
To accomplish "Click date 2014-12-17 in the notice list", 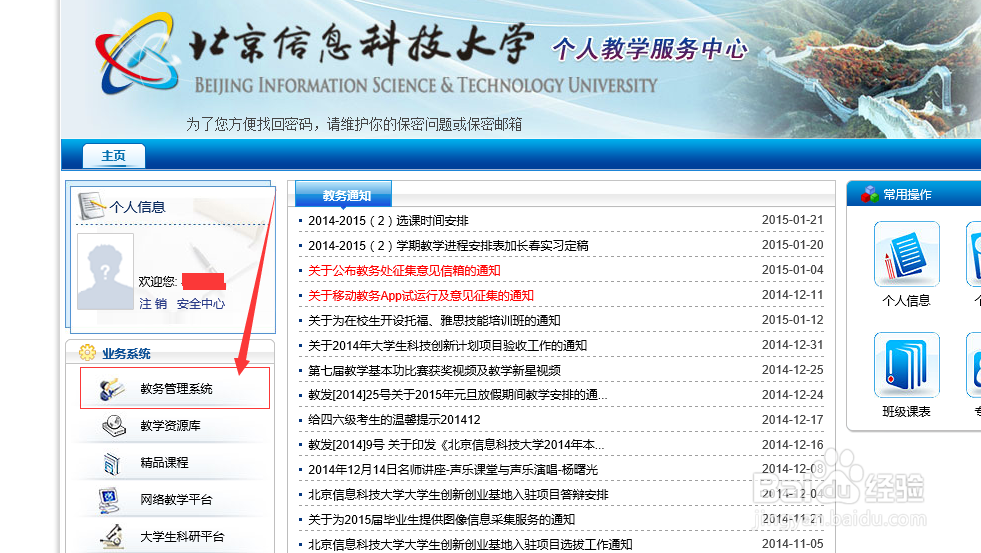I will (x=792, y=420).
